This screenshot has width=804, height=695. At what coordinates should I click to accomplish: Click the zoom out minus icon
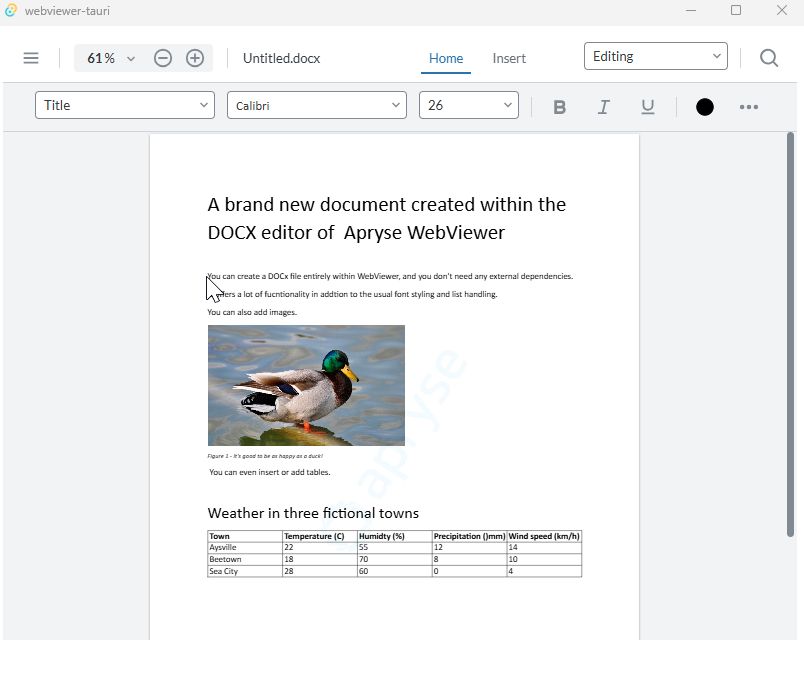pos(163,58)
